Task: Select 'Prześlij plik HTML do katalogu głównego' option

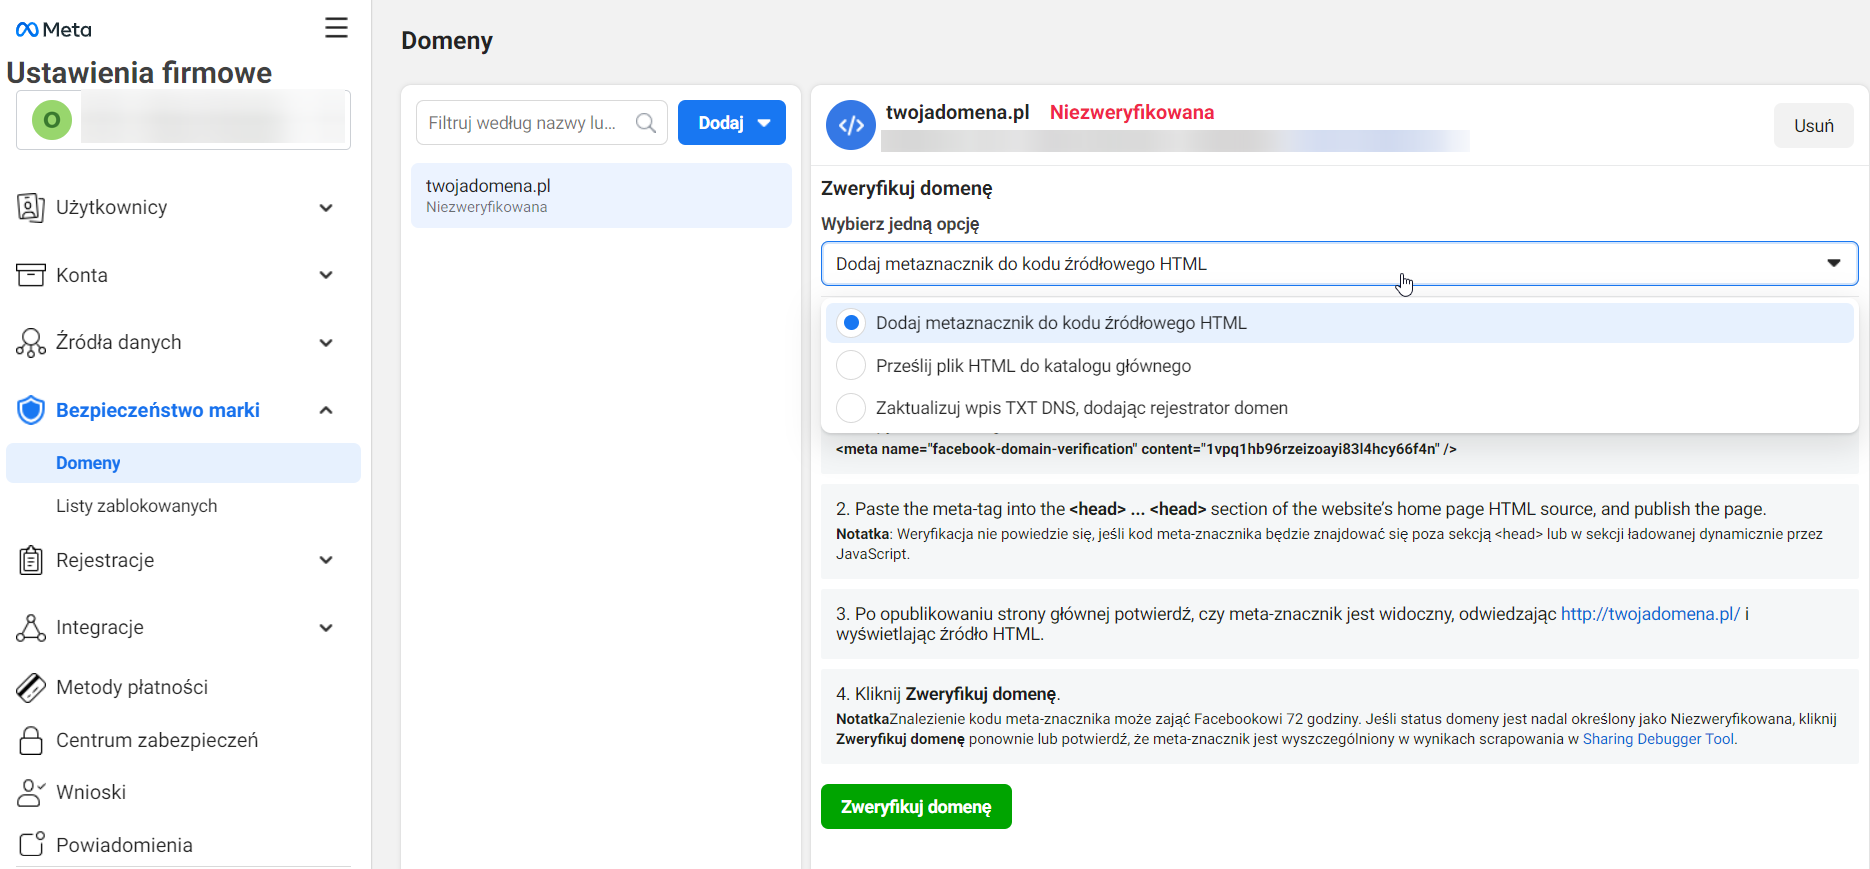Action: 851,366
